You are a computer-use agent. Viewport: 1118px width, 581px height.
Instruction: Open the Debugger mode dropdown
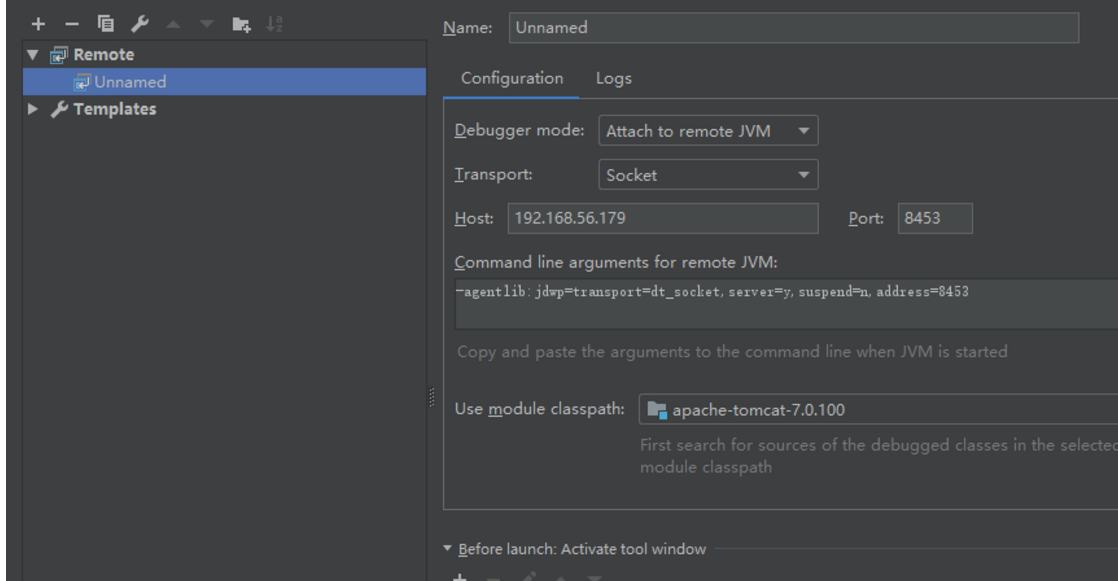point(708,131)
